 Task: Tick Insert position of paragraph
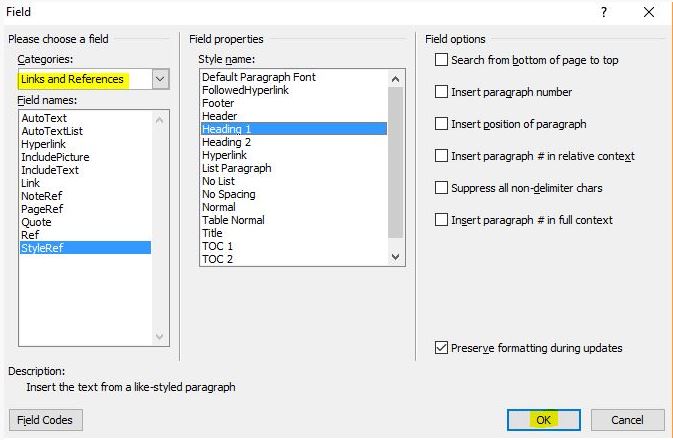441,124
